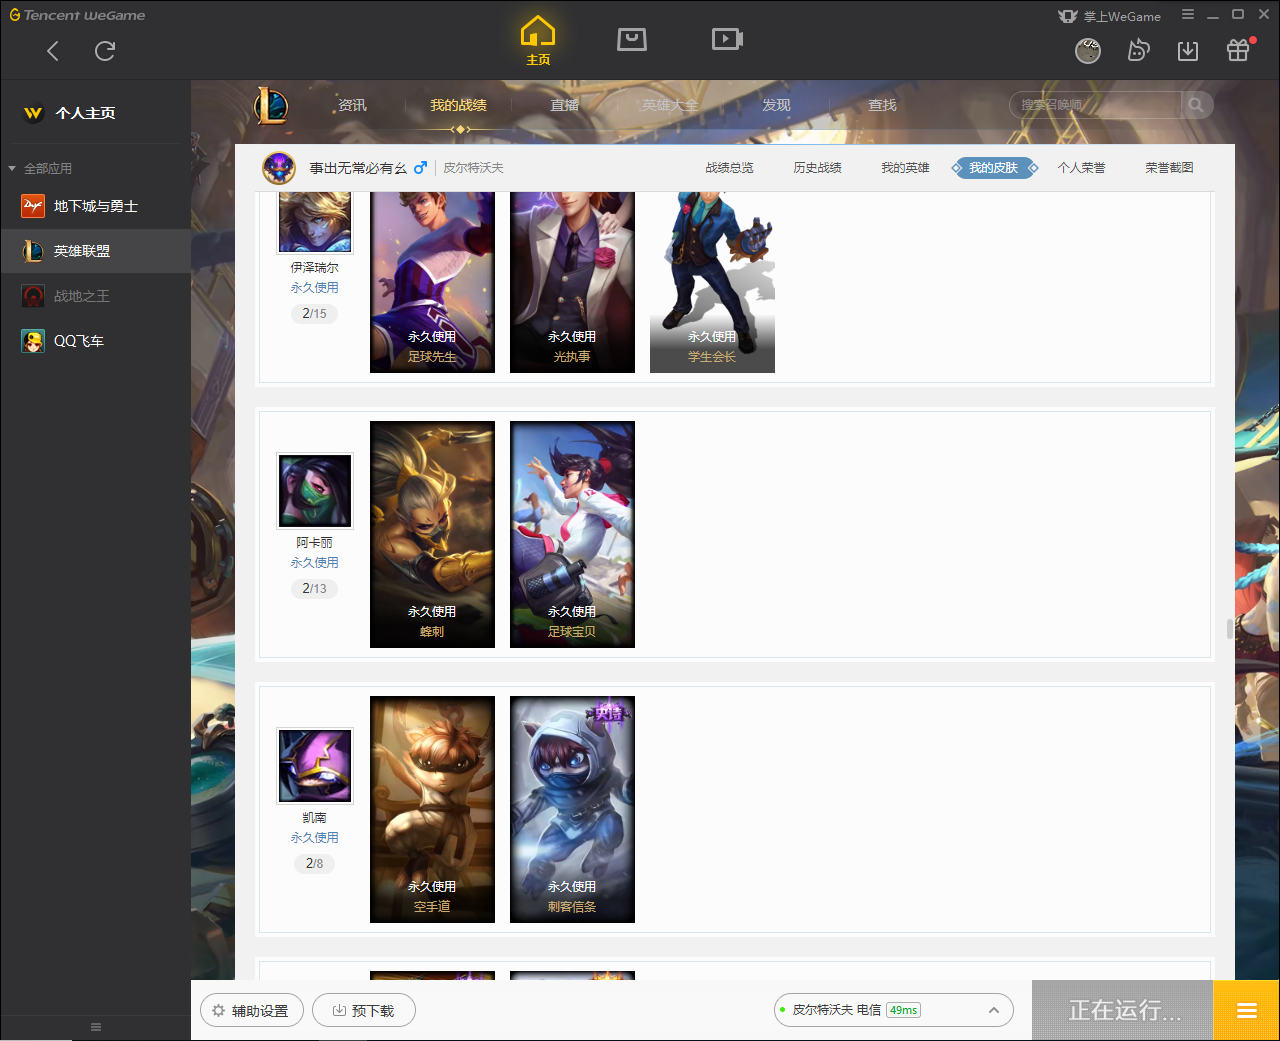The image size is (1280, 1041).
Task: Open 荣誉截图 sub-tab
Action: tap(1169, 168)
